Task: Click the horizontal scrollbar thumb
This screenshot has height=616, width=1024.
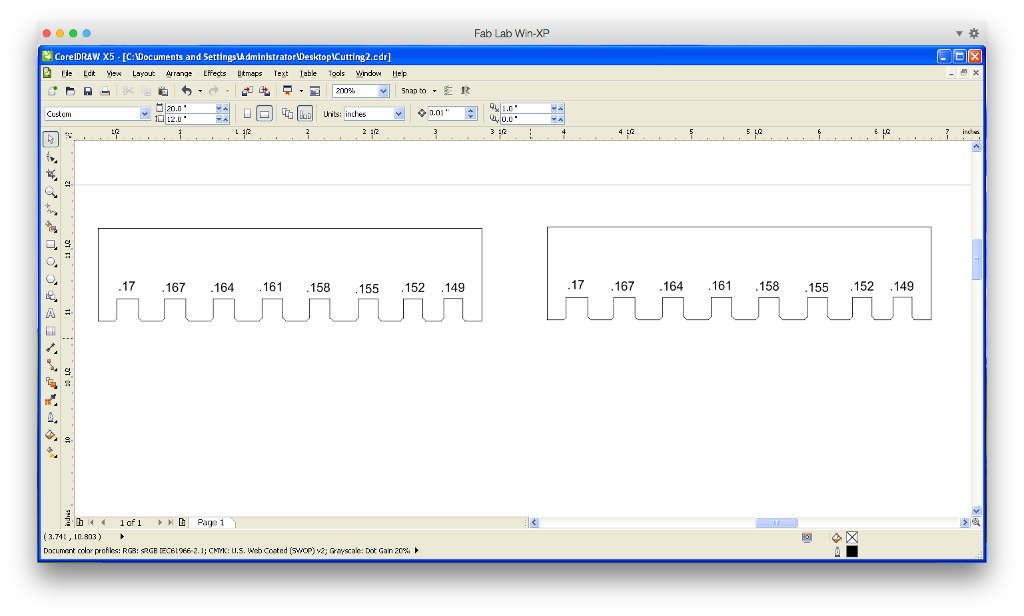Action: pos(776,523)
